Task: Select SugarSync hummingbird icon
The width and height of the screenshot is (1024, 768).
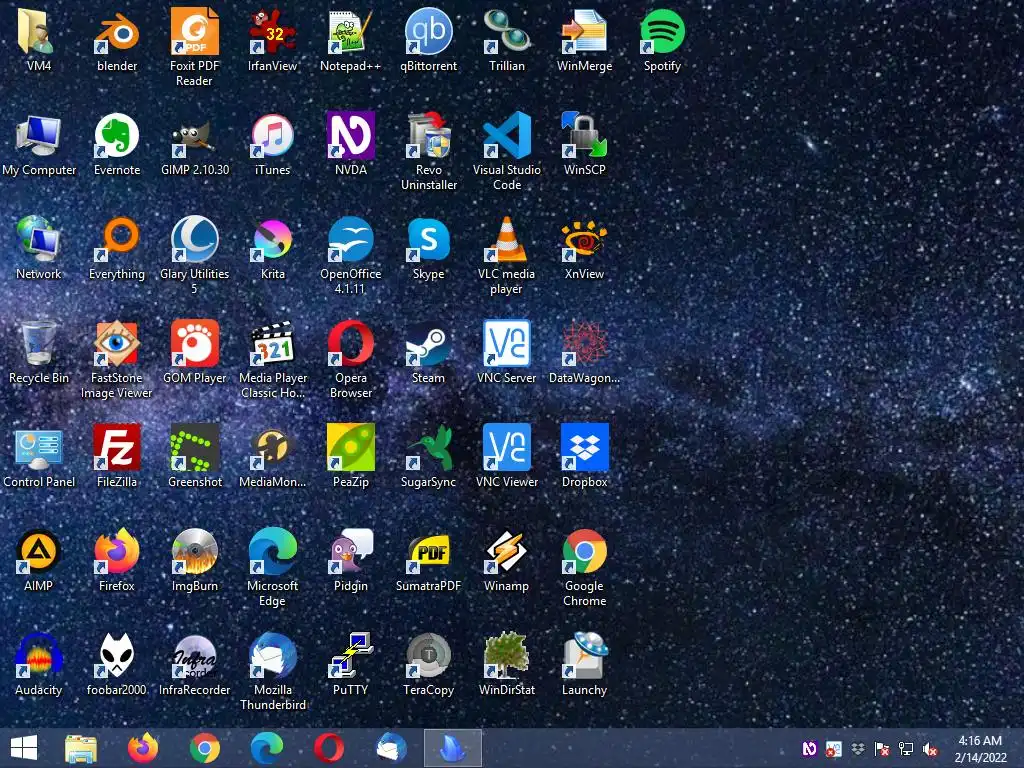Action: [x=428, y=447]
